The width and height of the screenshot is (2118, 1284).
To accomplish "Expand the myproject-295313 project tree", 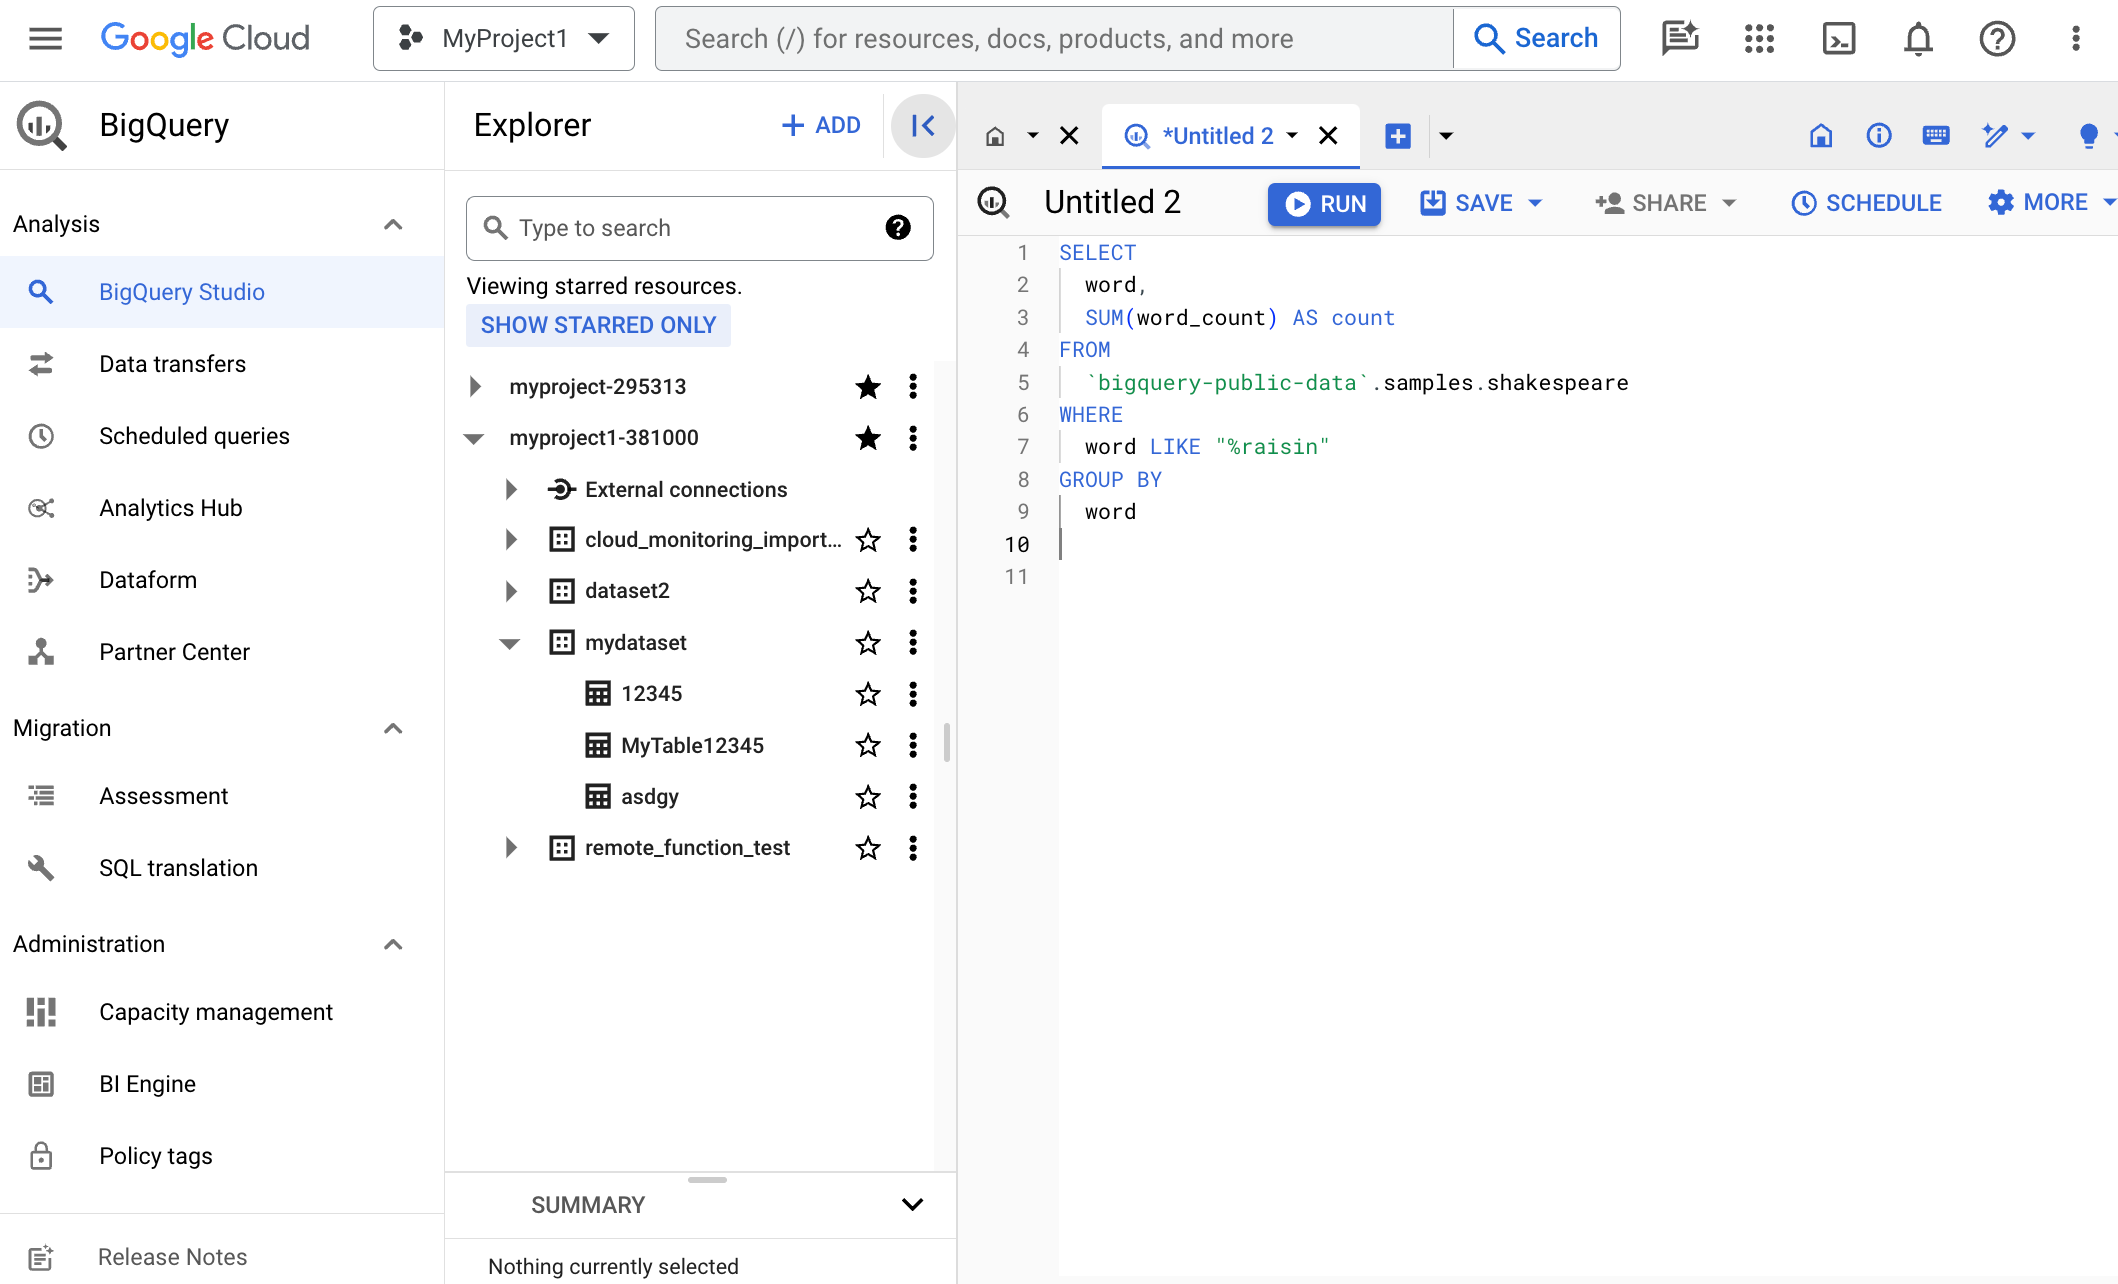I will [474, 386].
